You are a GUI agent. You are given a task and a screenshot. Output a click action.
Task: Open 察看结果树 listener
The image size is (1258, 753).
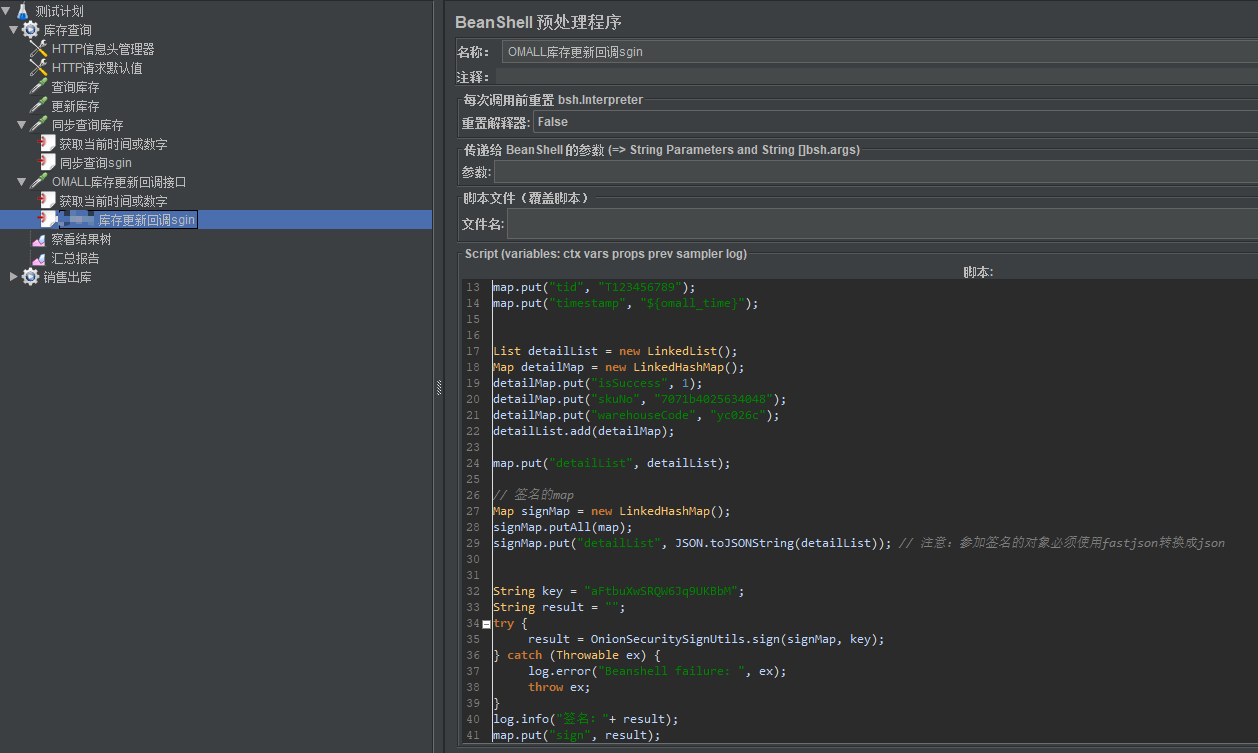click(81, 239)
